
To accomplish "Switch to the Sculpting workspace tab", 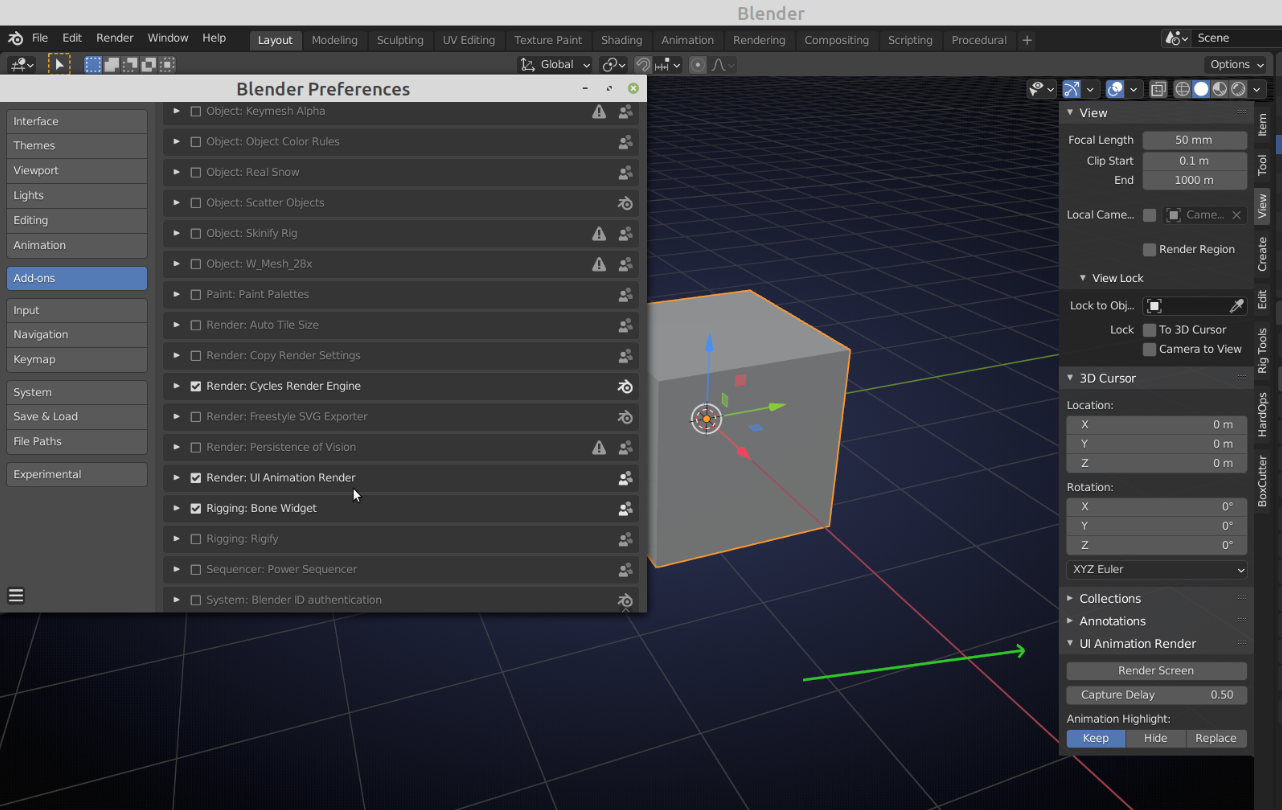I will pyautogui.click(x=400, y=40).
